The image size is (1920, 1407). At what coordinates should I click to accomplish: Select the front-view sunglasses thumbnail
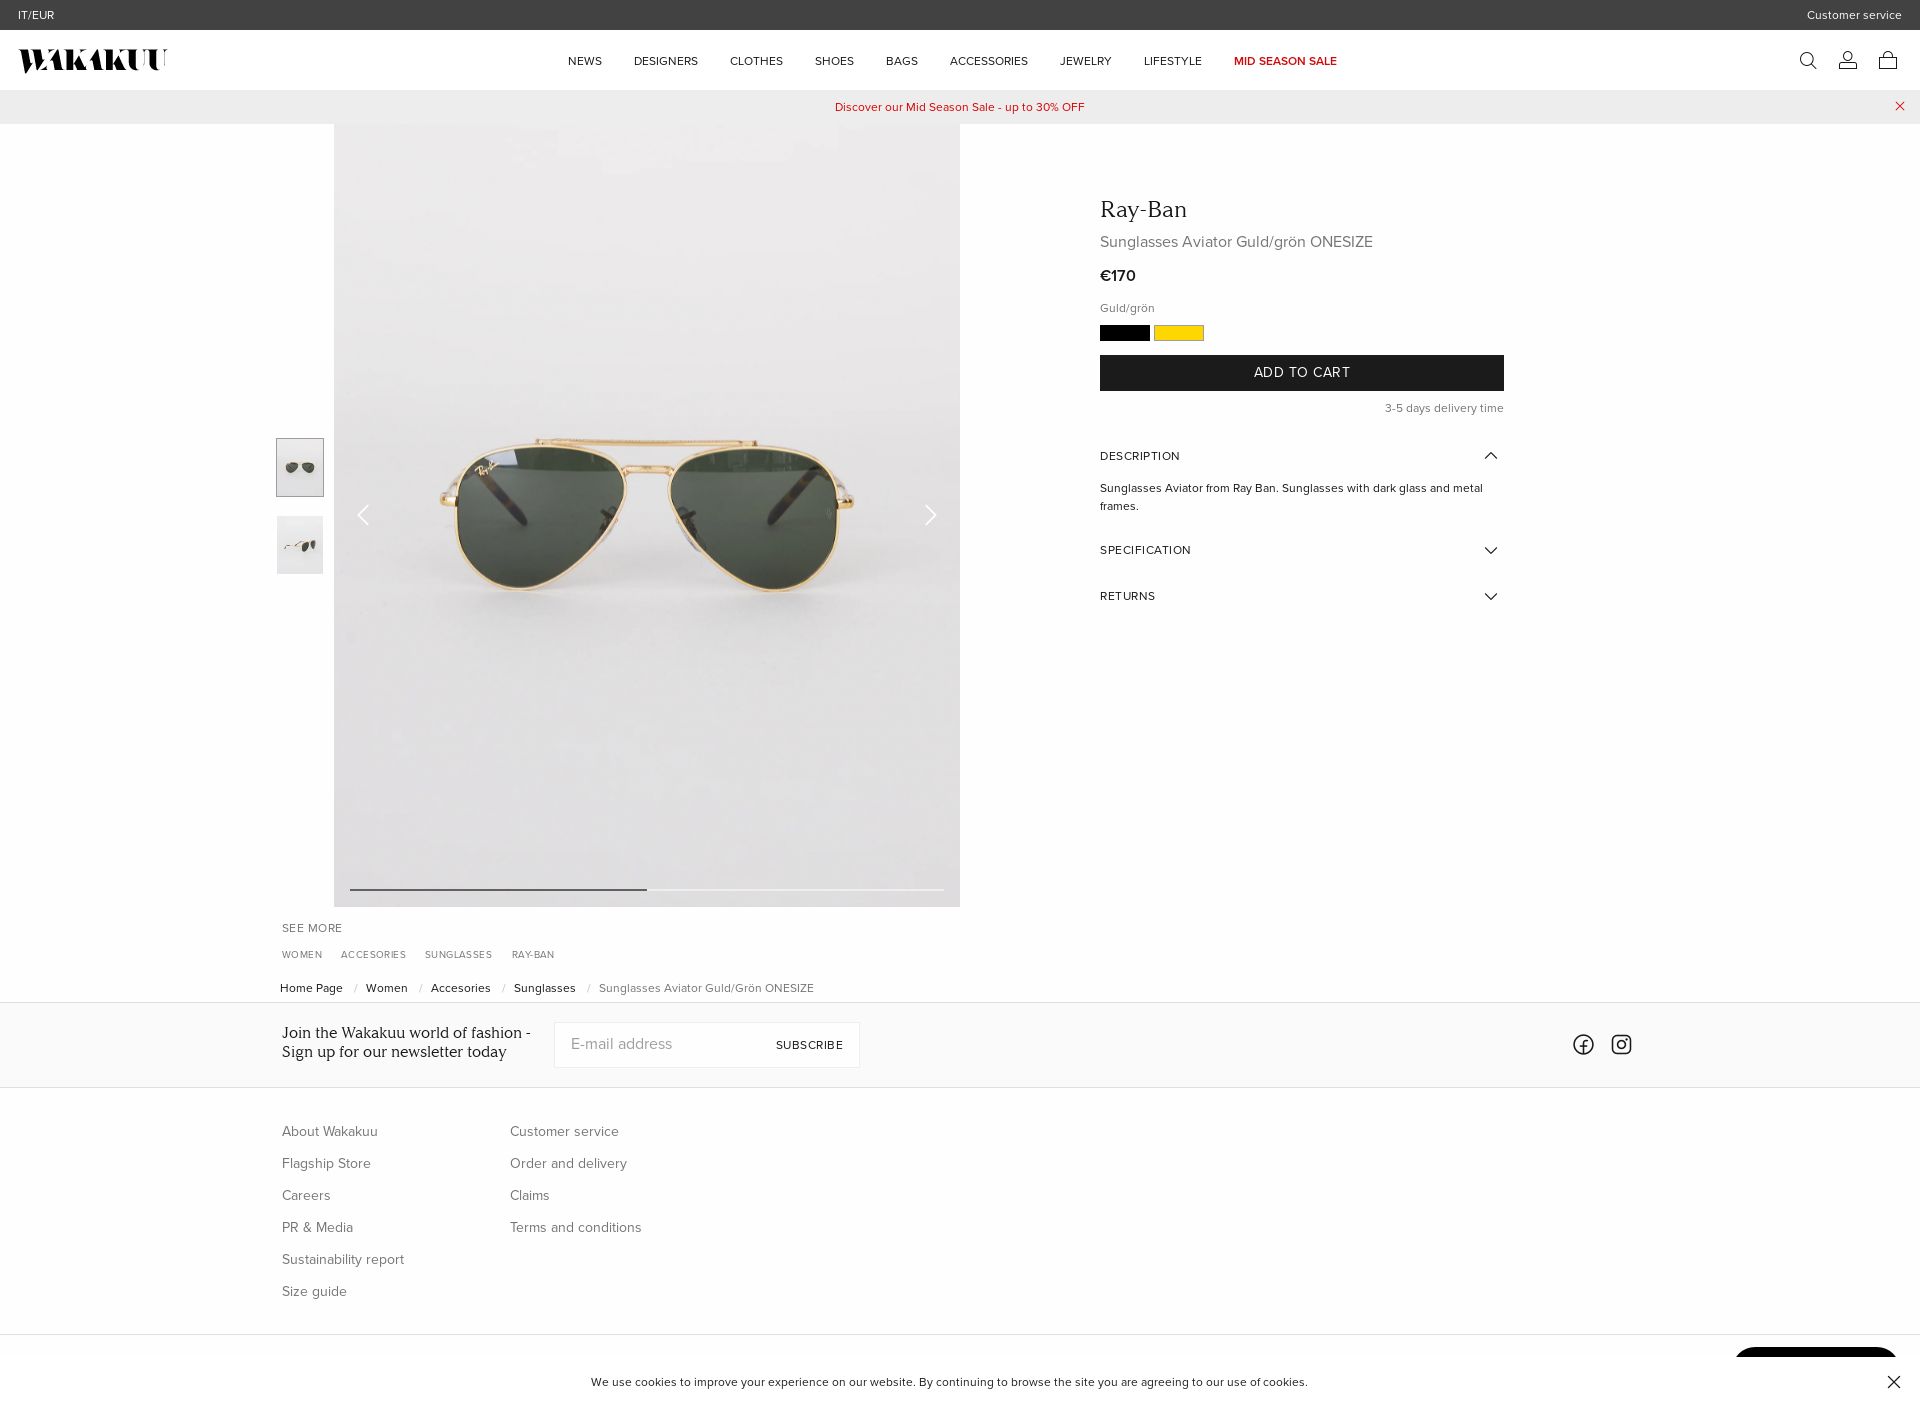[x=300, y=467]
